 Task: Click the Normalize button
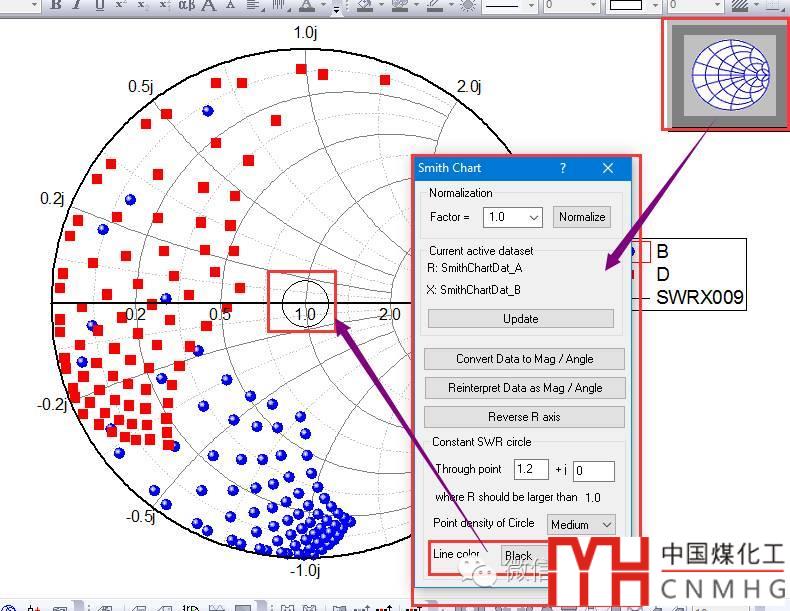(581, 217)
